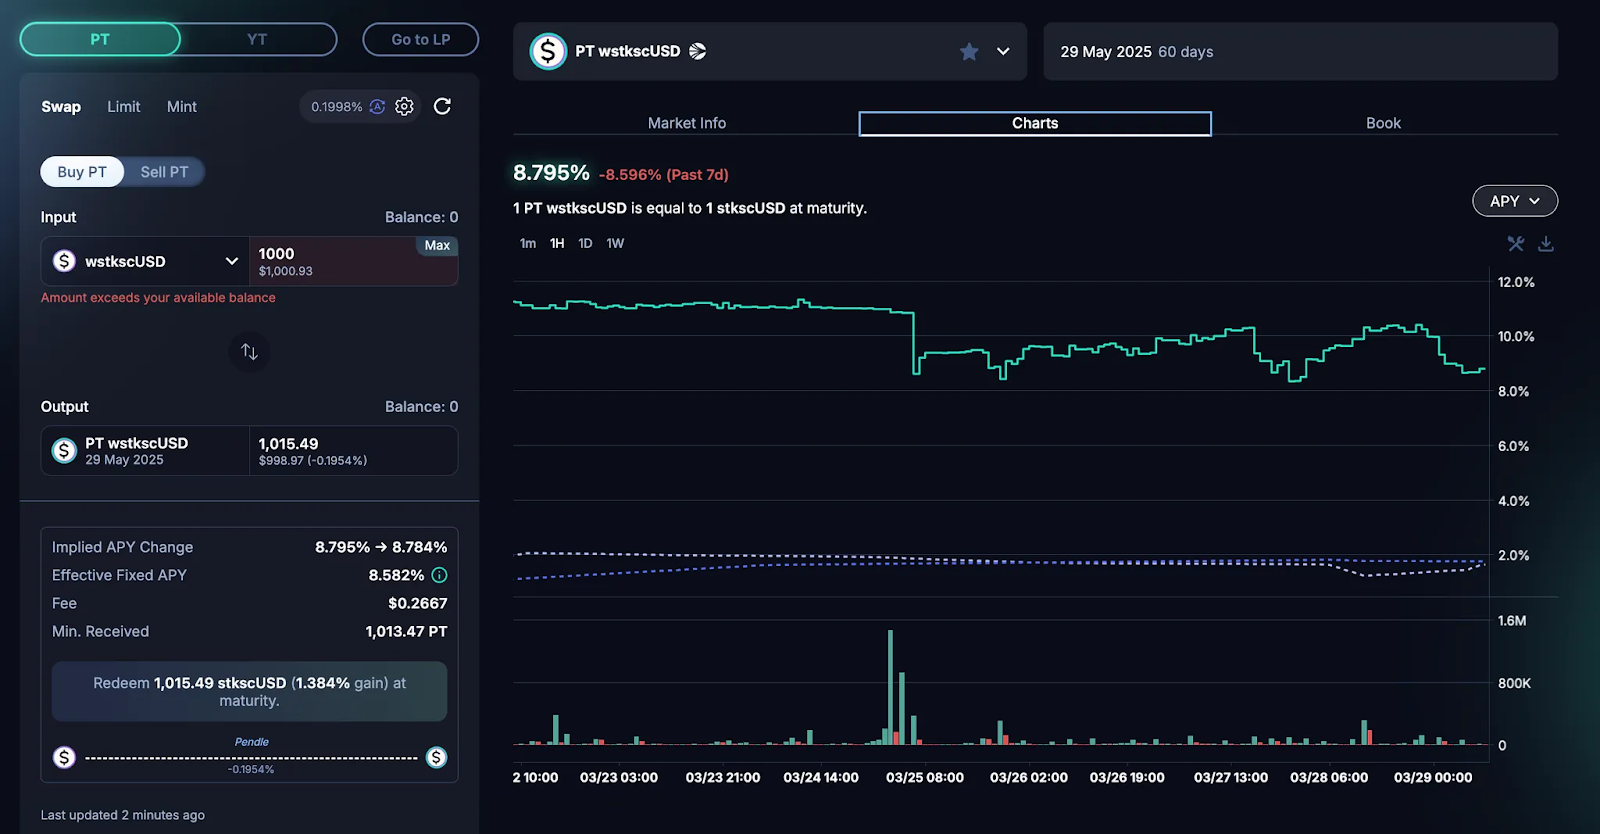Select Buy PT option

pyautogui.click(x=82, y=172)
